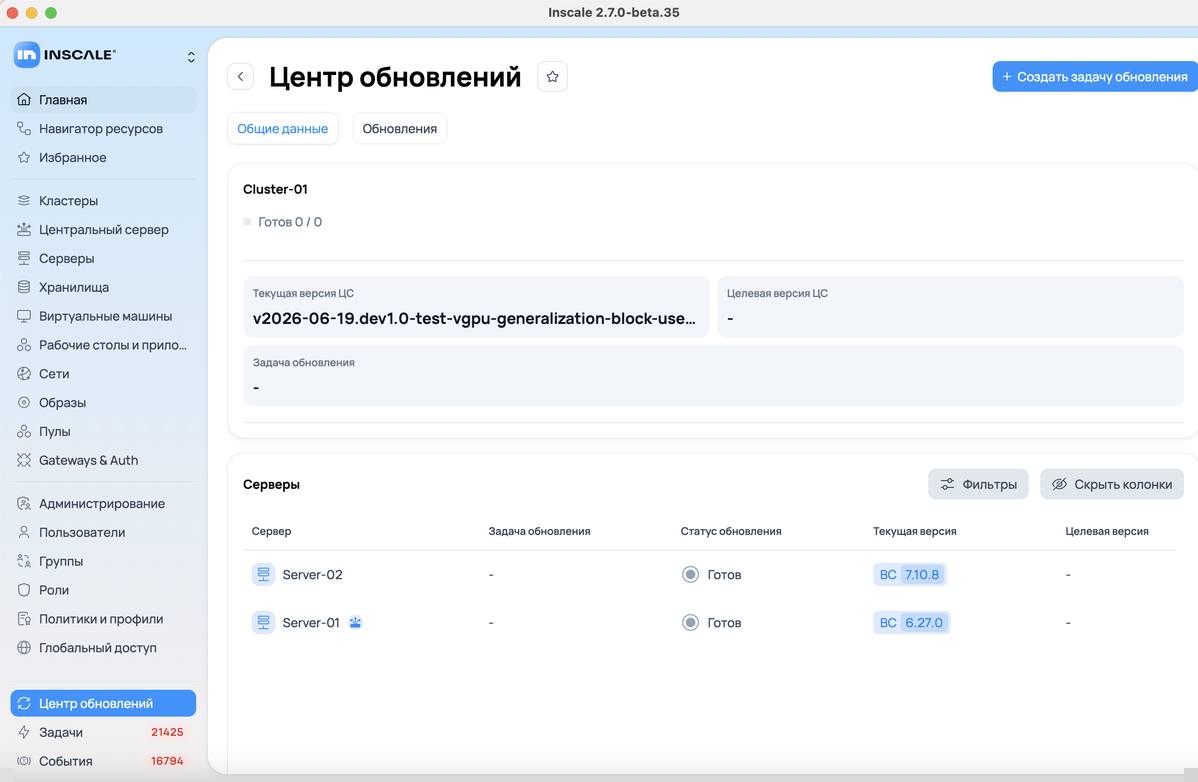
Task: Click the Политики и профили icon
Action: click(x=24, y=619)
